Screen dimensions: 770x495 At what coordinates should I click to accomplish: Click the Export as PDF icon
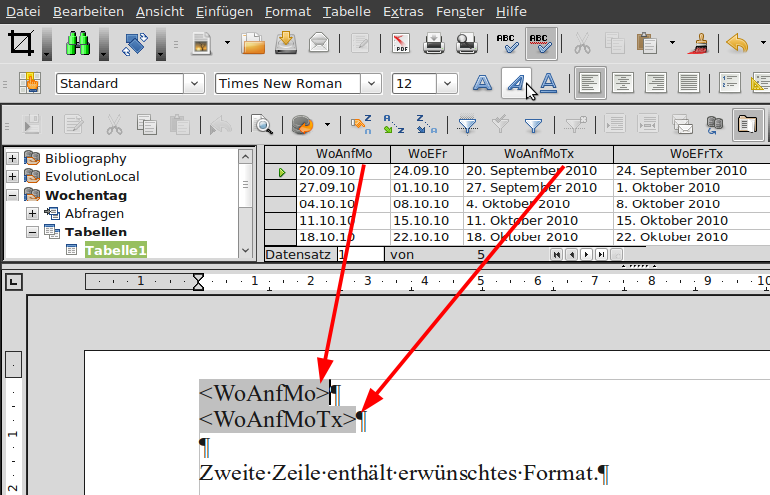pos(402,43)
